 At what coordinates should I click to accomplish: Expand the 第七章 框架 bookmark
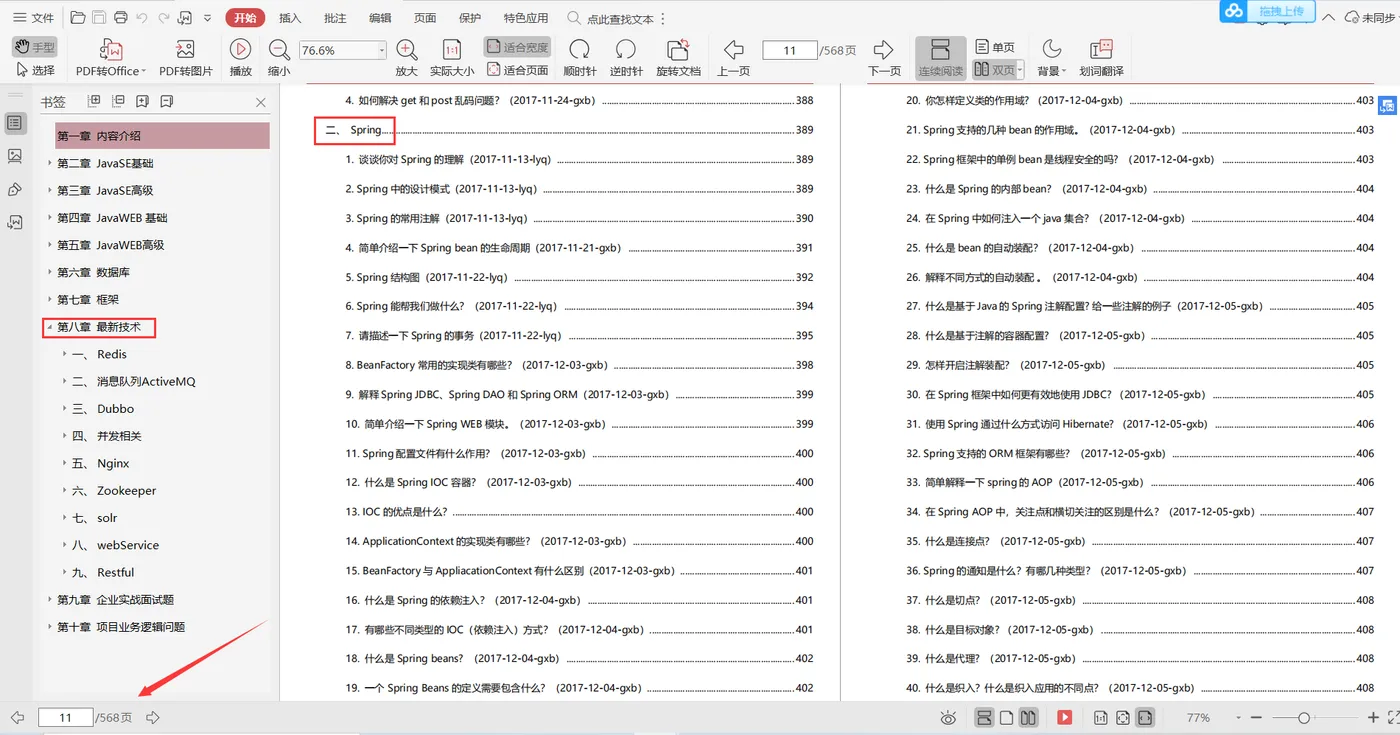pos(50,299)
